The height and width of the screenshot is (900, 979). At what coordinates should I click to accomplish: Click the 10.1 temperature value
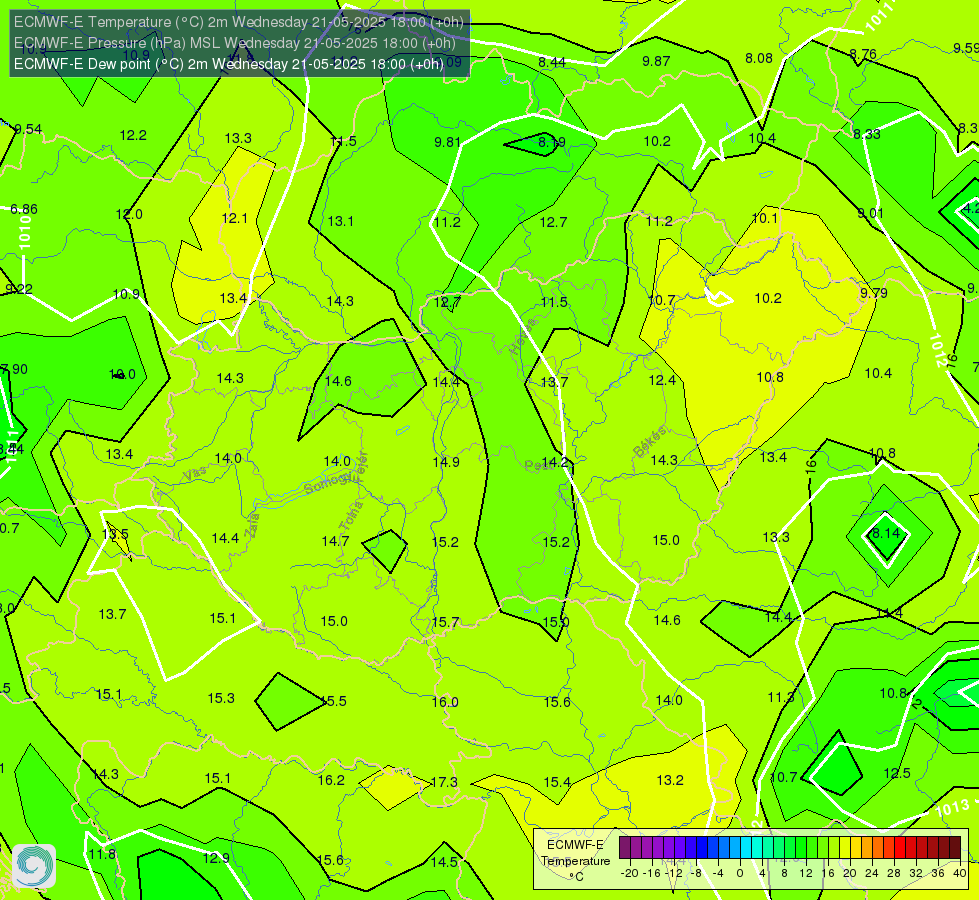[x=764, y=218]
